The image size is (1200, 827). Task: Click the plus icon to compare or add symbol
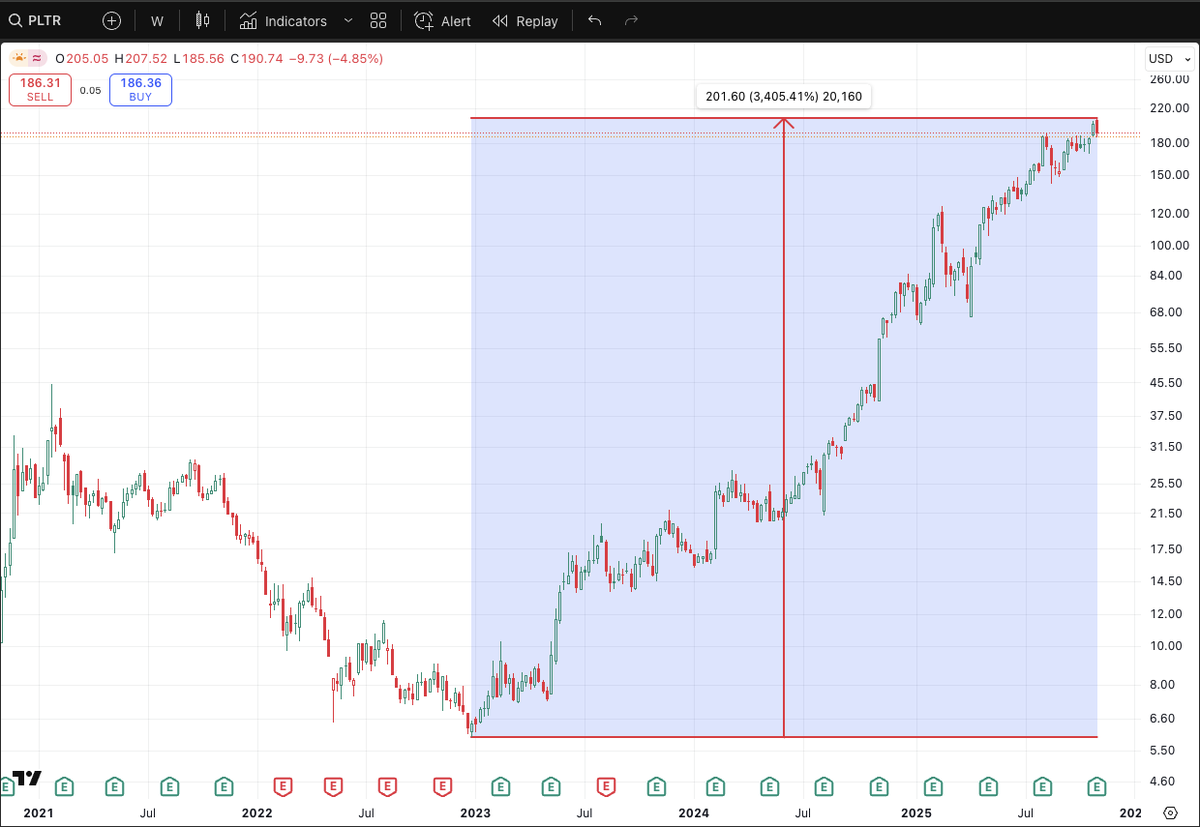click(x=112, y=21)
